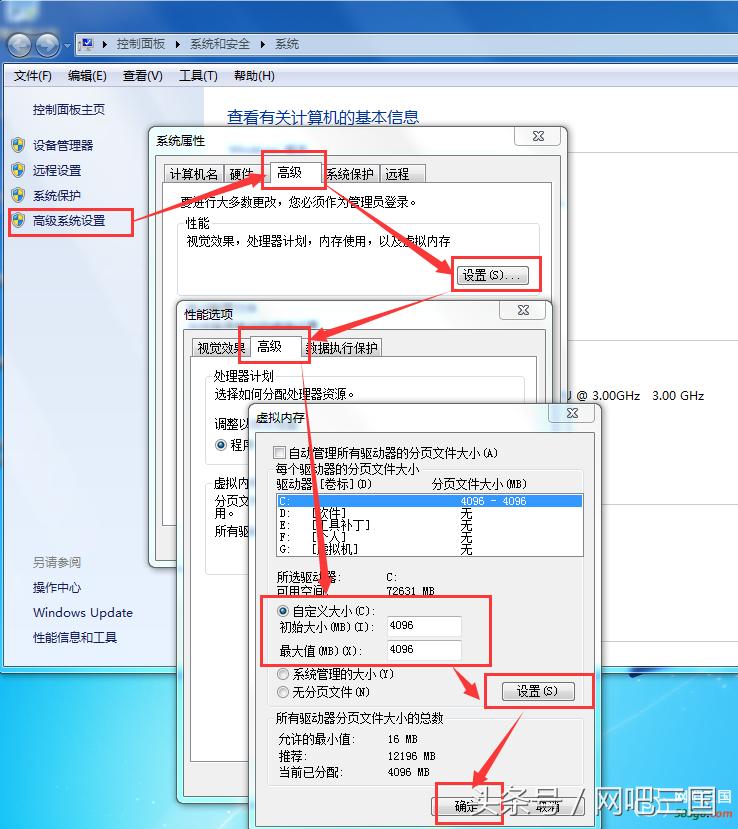Screen dimensions: 738x829
Task: Open the recent pages dropdown arrow
Action: tap(67, 45)
